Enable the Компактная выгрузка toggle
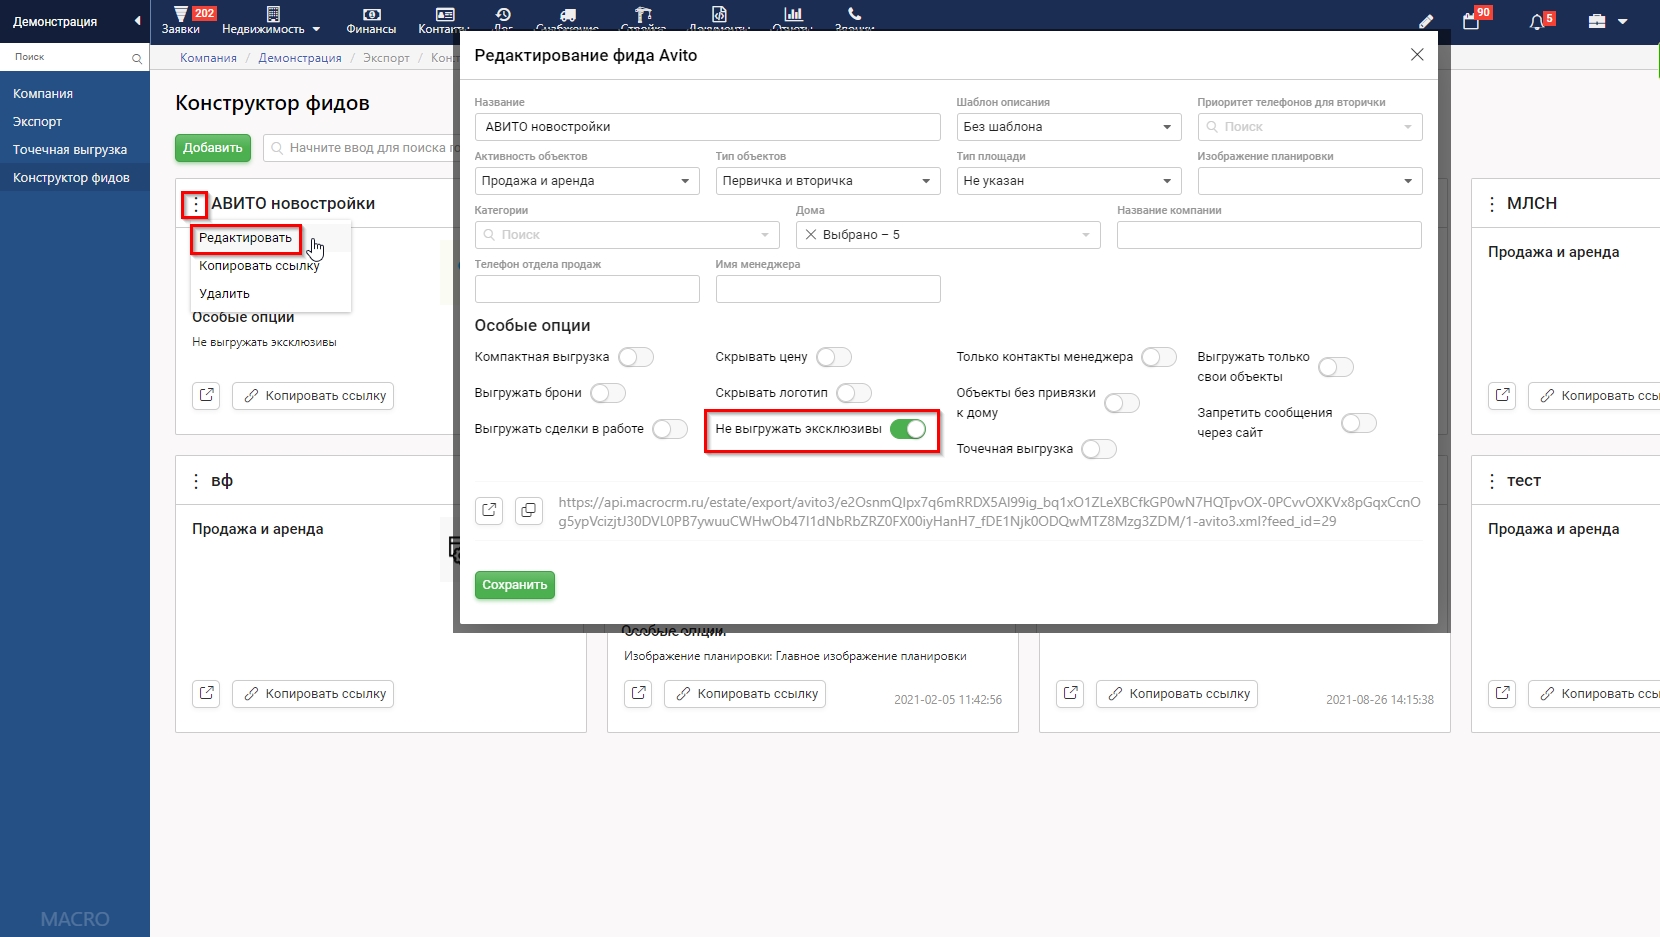The height and width of the screenshot is (937, 1660). point(635,357)
